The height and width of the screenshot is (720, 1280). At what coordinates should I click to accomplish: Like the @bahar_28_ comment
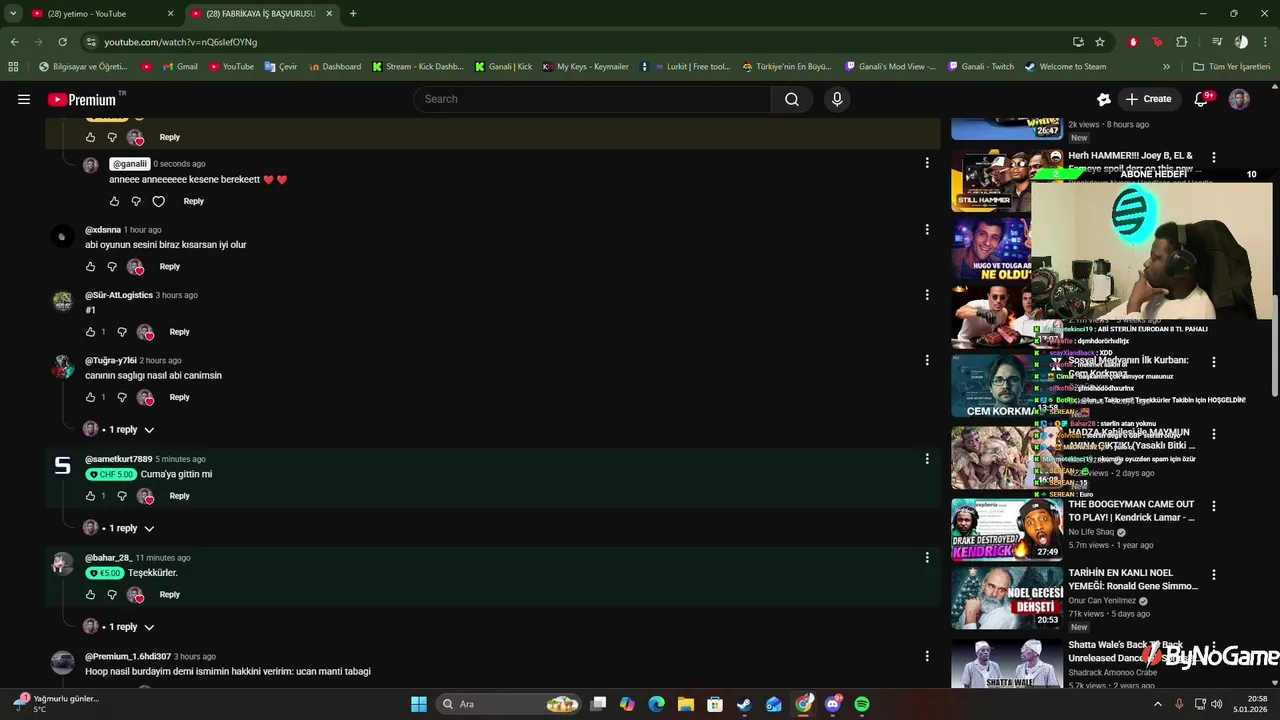pyautogui.click(x=90, y=595)
